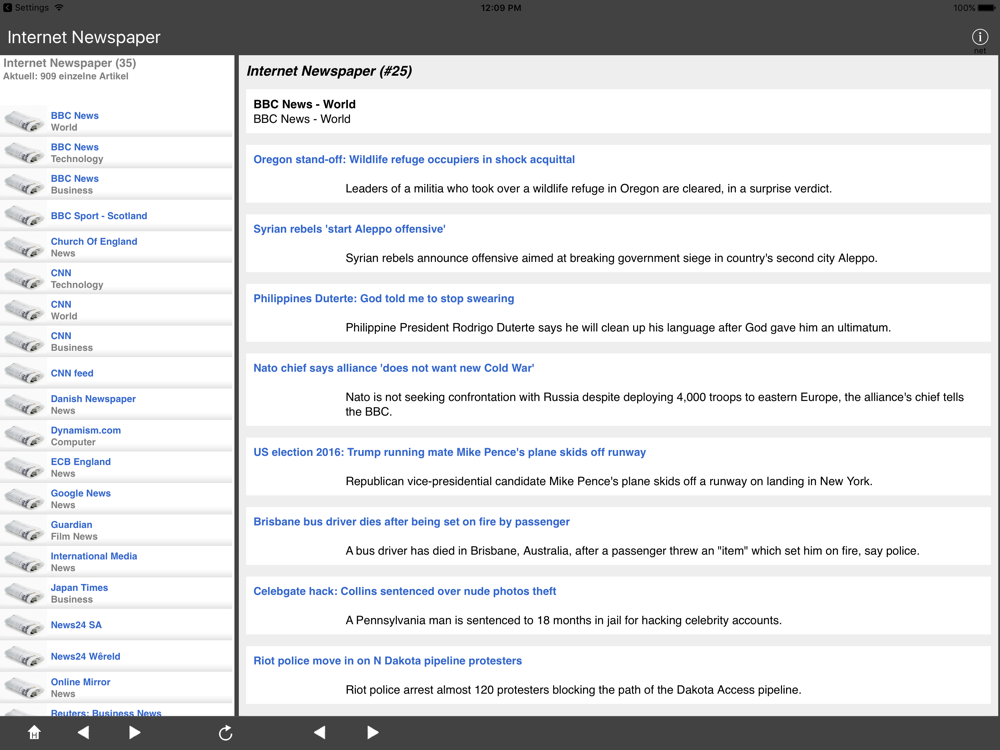This screenshot has width=1000, height=750.
Task: Open the Online Mirror News feed
Action: click(117, 688)
